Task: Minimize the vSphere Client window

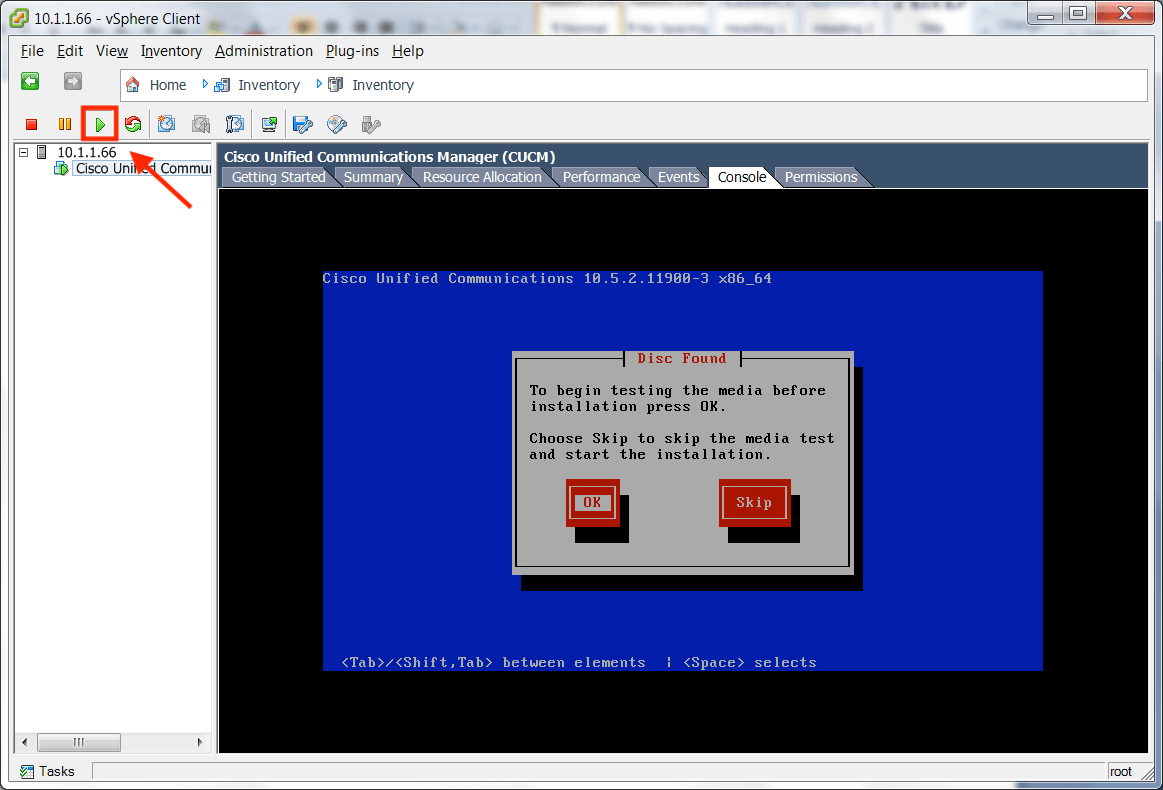Action: pos(1046,13)
